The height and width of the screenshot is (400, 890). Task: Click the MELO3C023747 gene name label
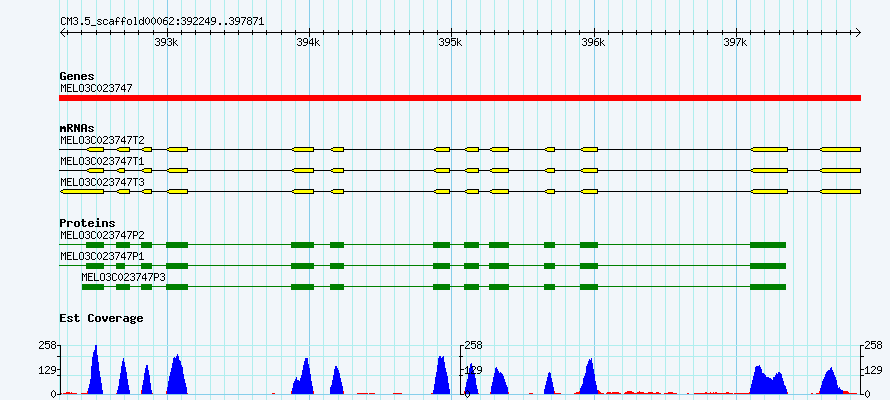point(96,88)
